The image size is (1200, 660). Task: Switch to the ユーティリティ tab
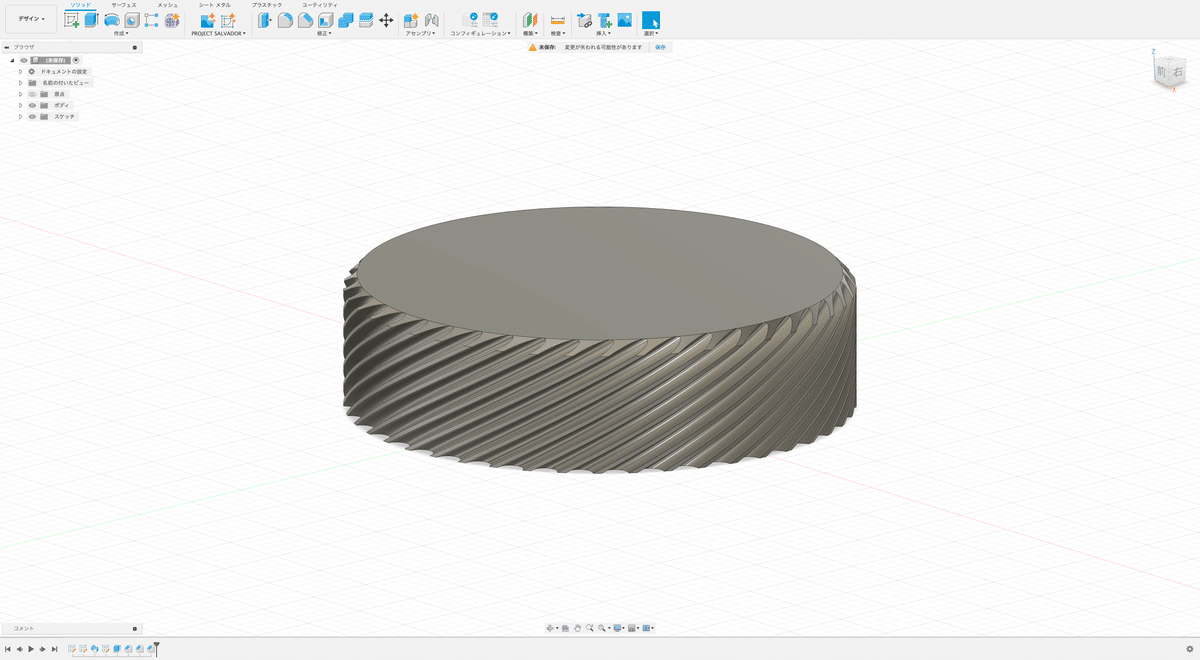(319, 5)
